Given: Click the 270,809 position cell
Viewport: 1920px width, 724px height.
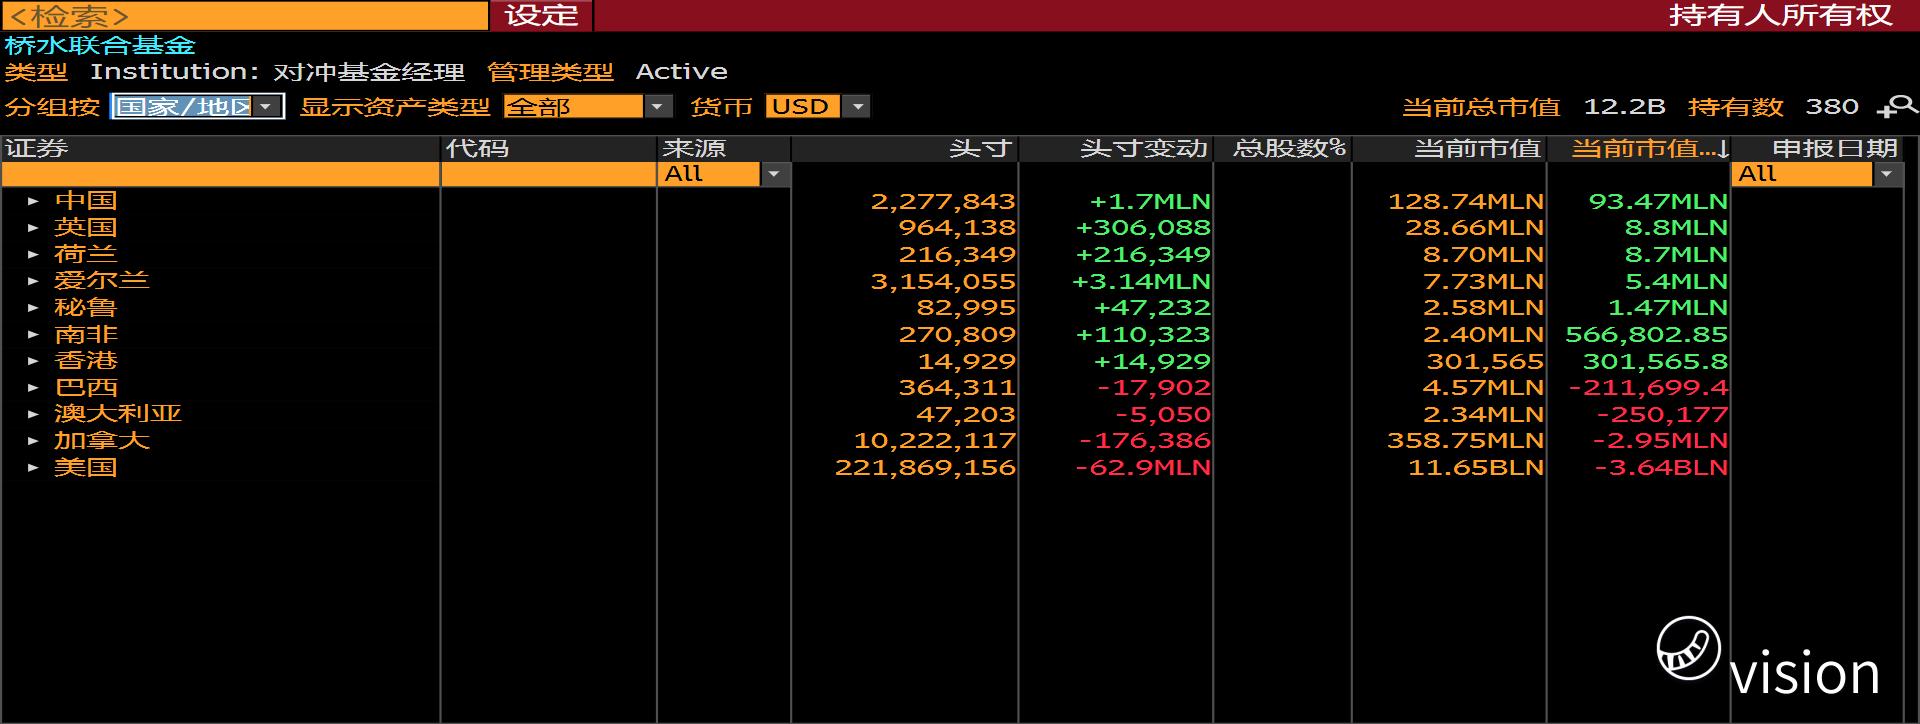Looking at the screenshot, I should point(957,334).
